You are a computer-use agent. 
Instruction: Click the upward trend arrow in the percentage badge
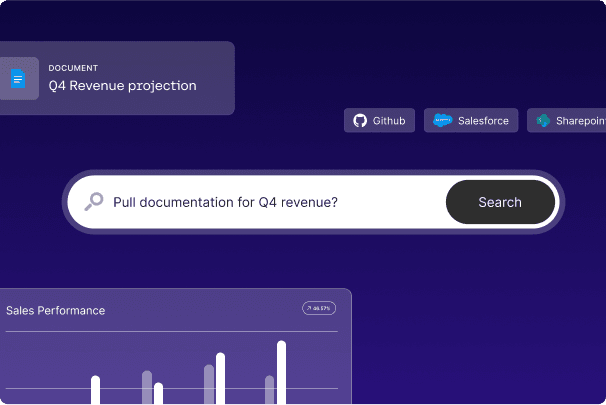coord(309,309)
